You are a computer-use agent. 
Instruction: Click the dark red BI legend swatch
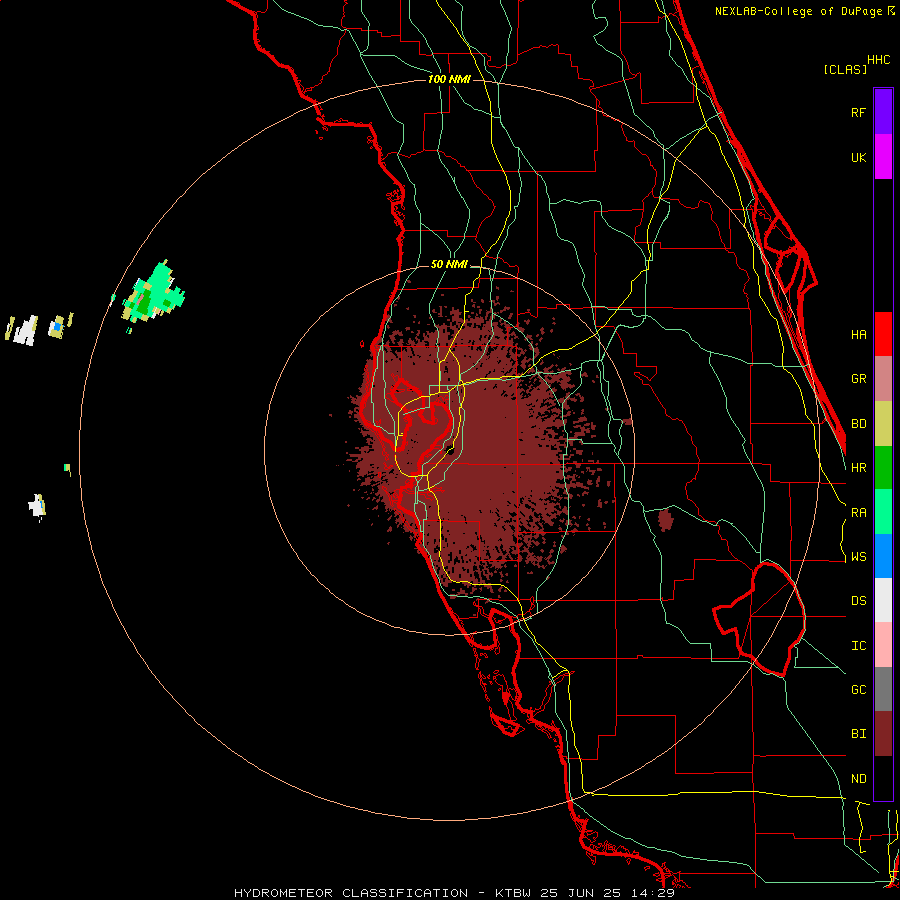[x=883, y=734]
